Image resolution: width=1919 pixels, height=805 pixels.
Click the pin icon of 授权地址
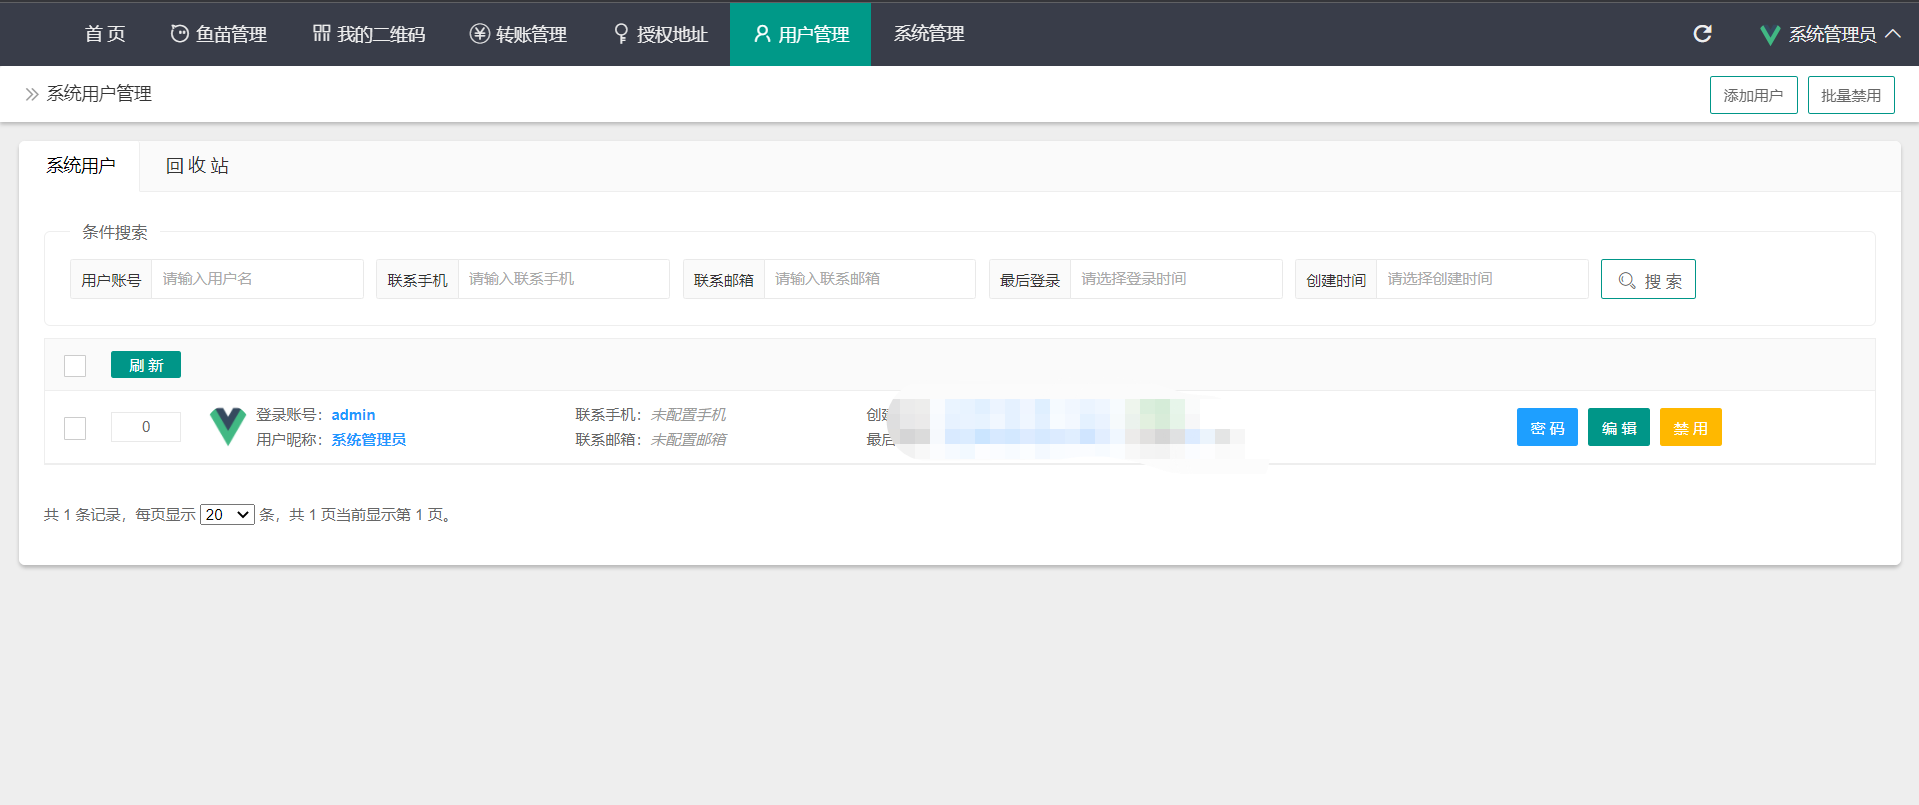click(x=621, y=34)
